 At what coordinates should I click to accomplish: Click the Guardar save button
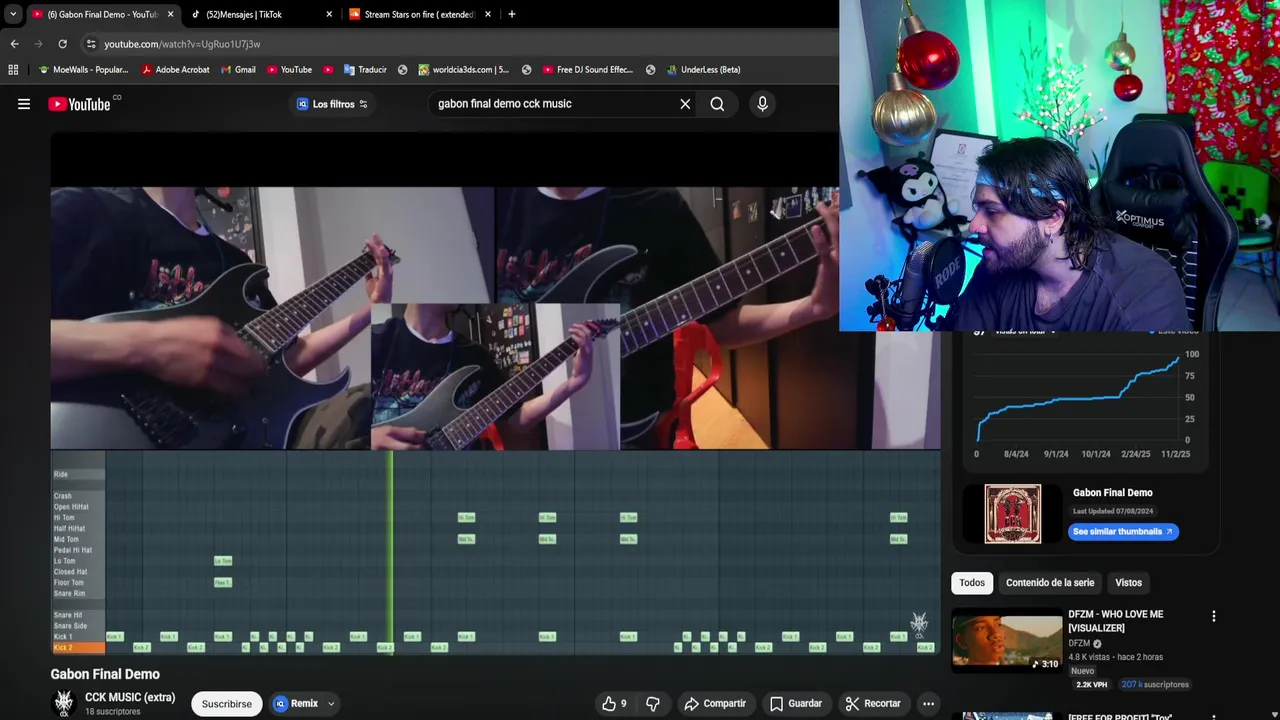click(x=796, y=704)
